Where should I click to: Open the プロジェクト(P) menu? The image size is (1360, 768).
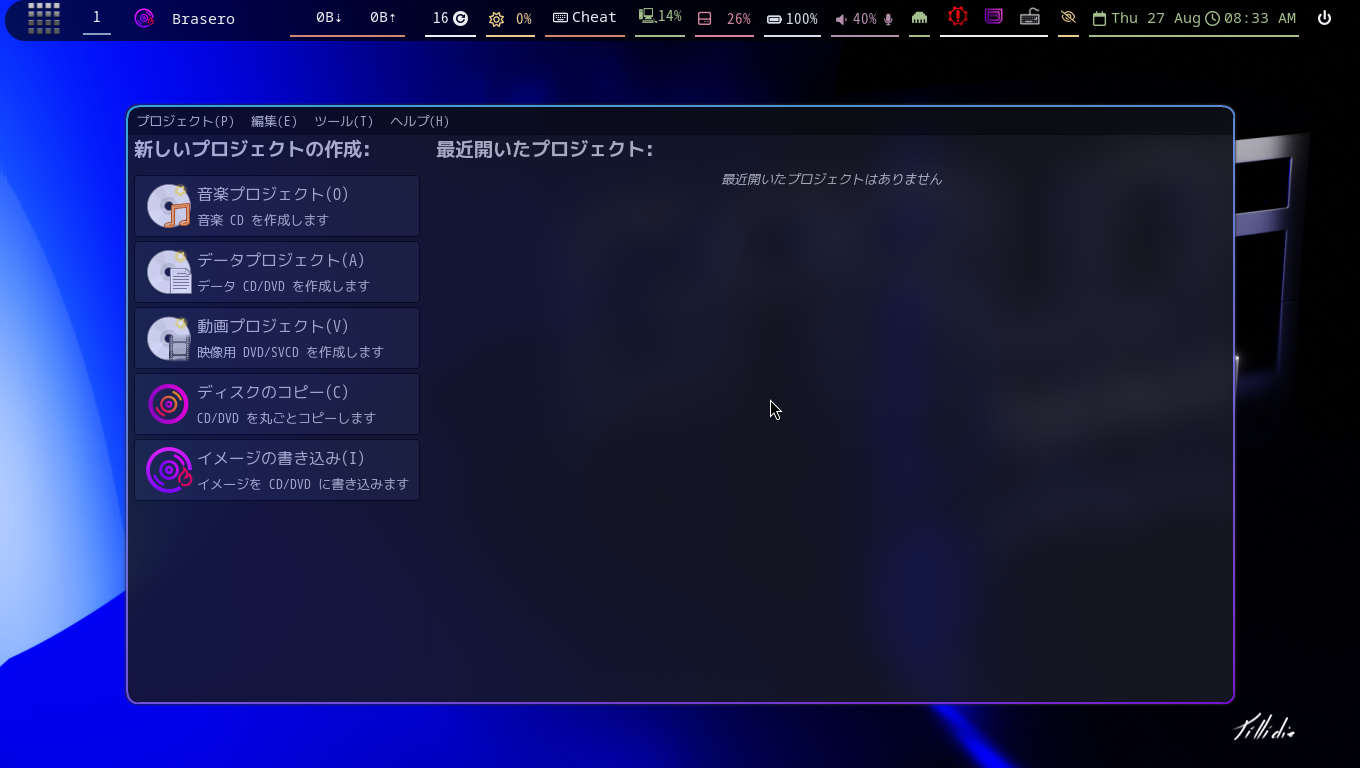point(185,121)
